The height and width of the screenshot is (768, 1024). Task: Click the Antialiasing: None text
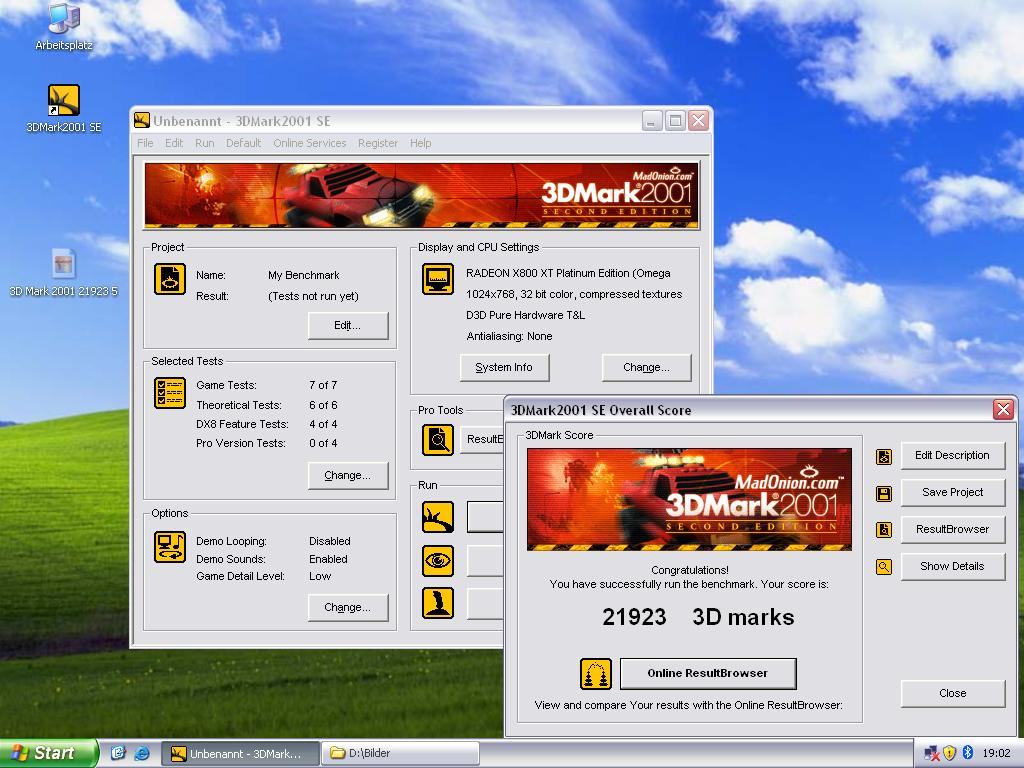coord(509,336)
